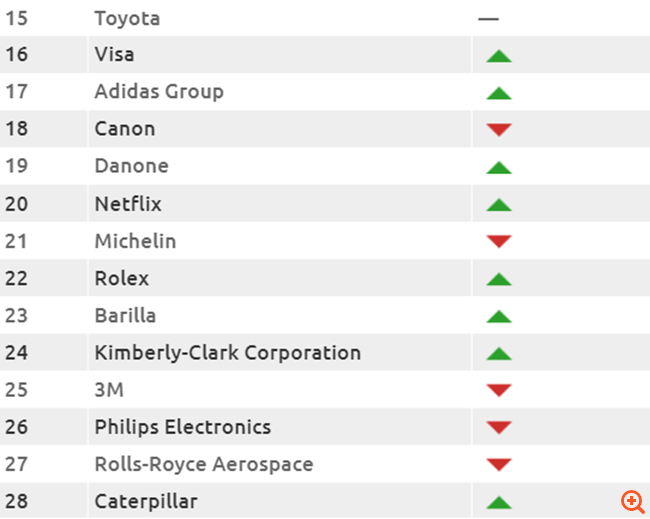
Task: Click the Toyota company name
Action: click(127, 18)
